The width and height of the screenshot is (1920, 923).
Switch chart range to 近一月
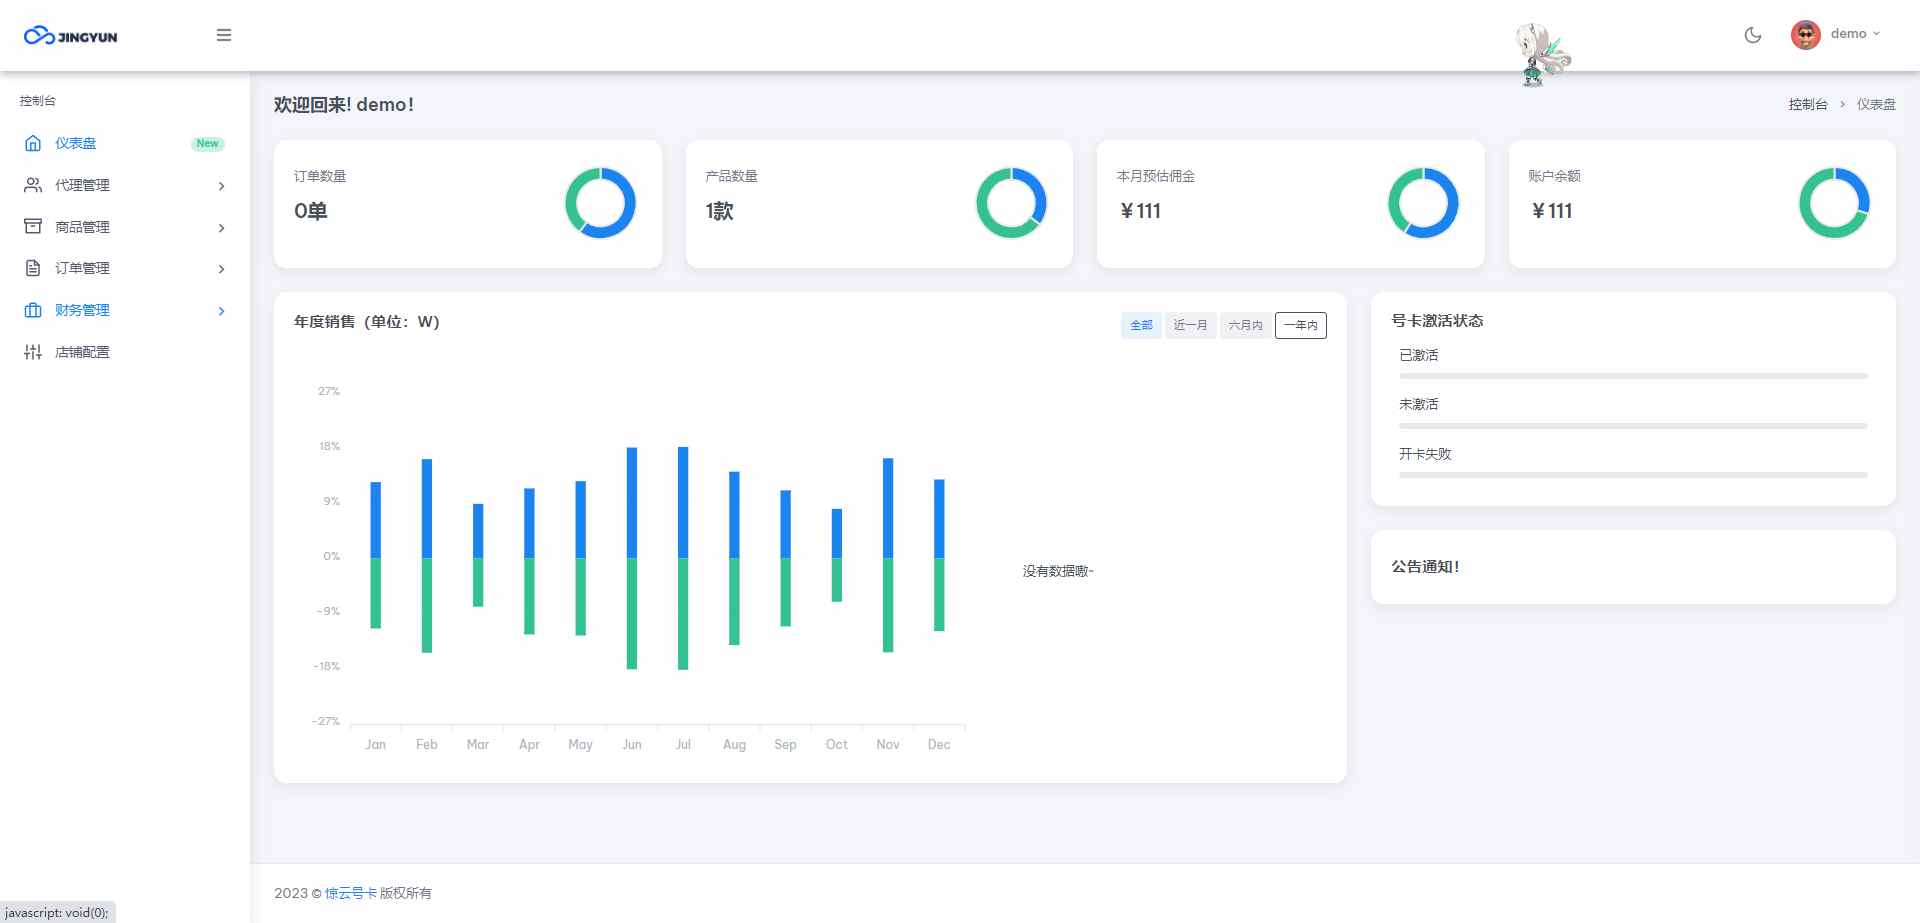[x=1190, y=325]
